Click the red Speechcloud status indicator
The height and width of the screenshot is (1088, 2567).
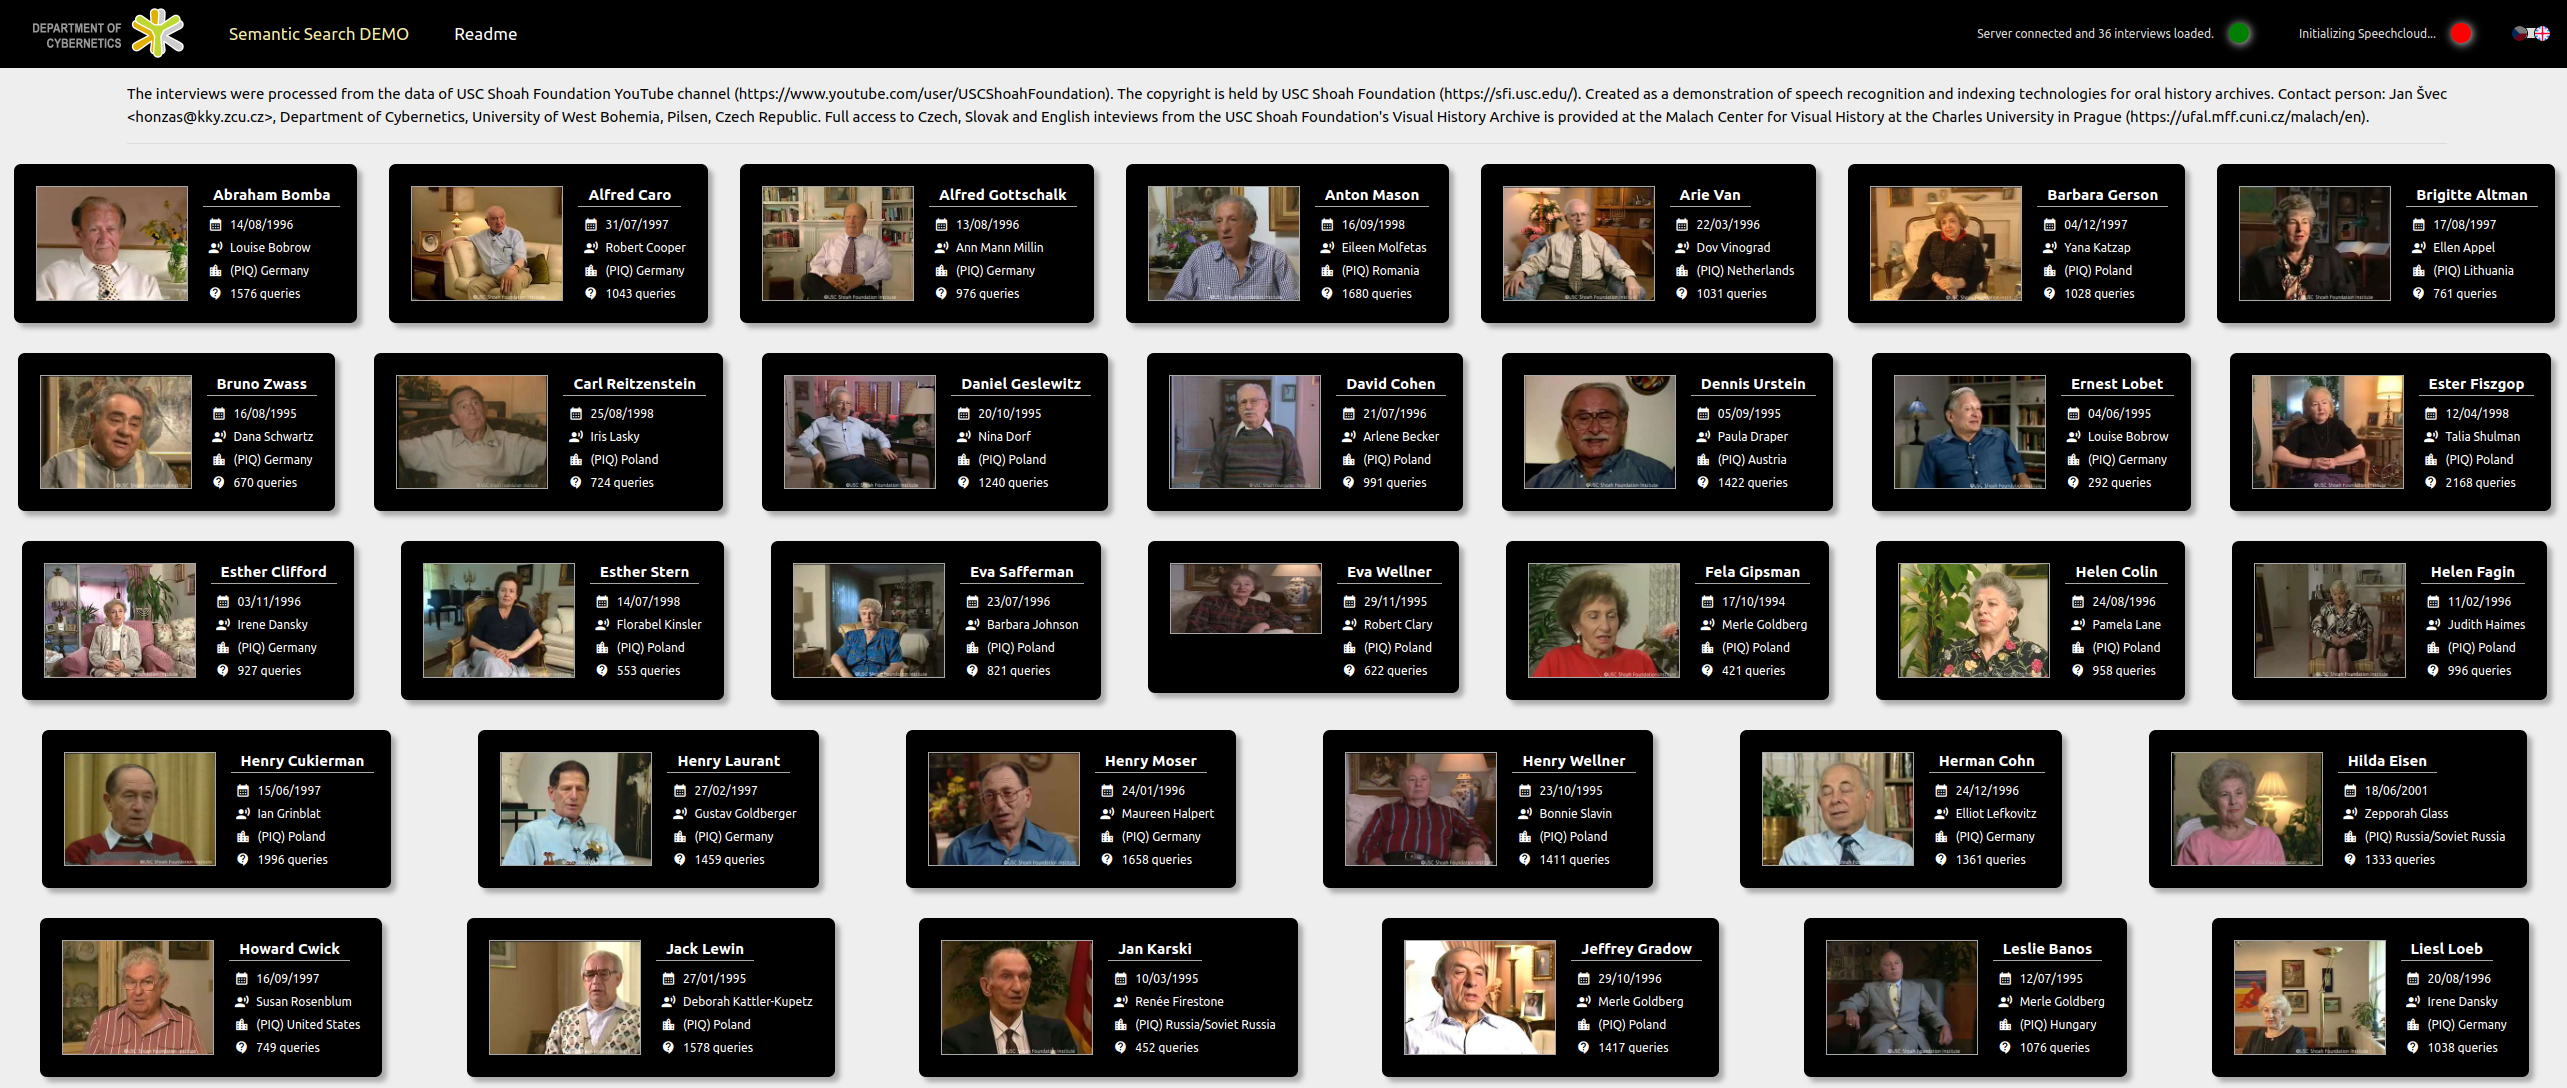click(x=2461, y=34)
